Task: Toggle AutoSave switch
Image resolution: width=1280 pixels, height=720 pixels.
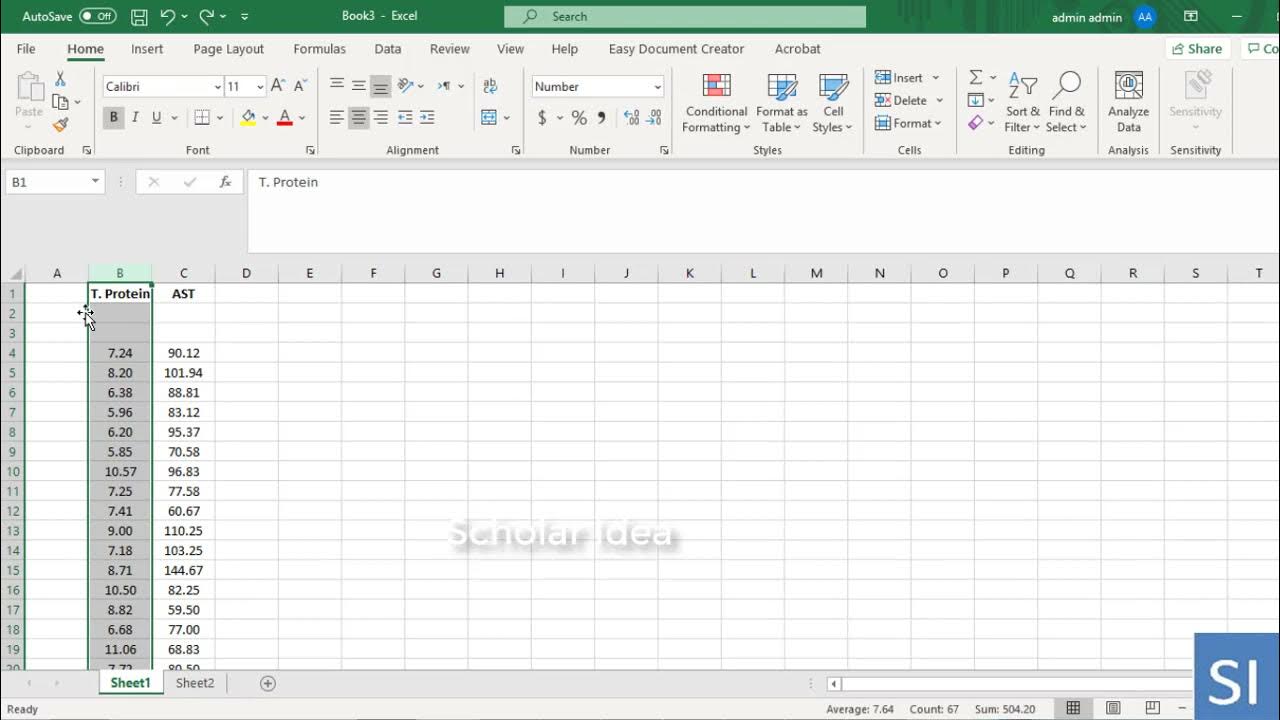Action: [97, 17]
